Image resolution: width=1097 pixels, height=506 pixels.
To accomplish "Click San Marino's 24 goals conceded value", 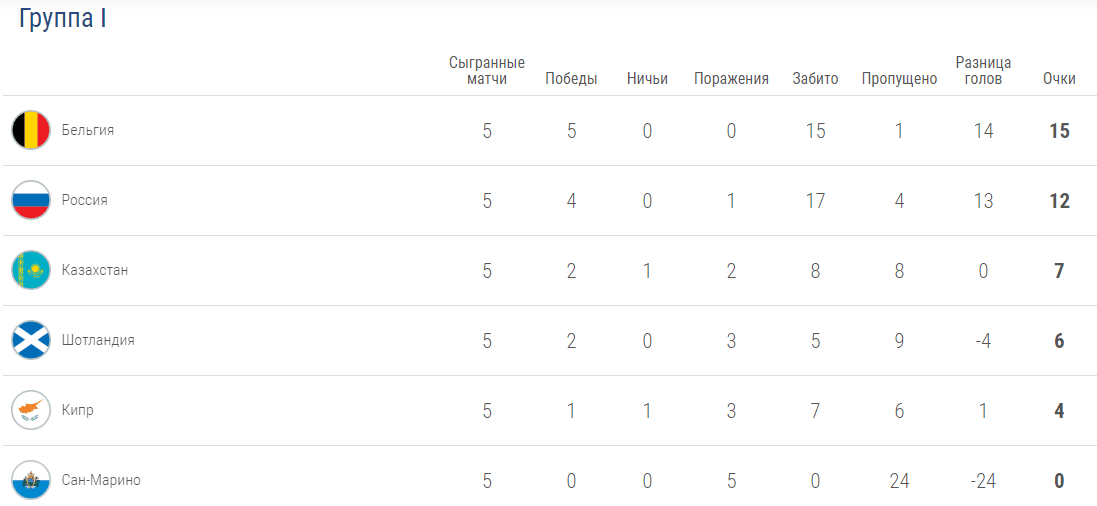I will tap(899, 481).
